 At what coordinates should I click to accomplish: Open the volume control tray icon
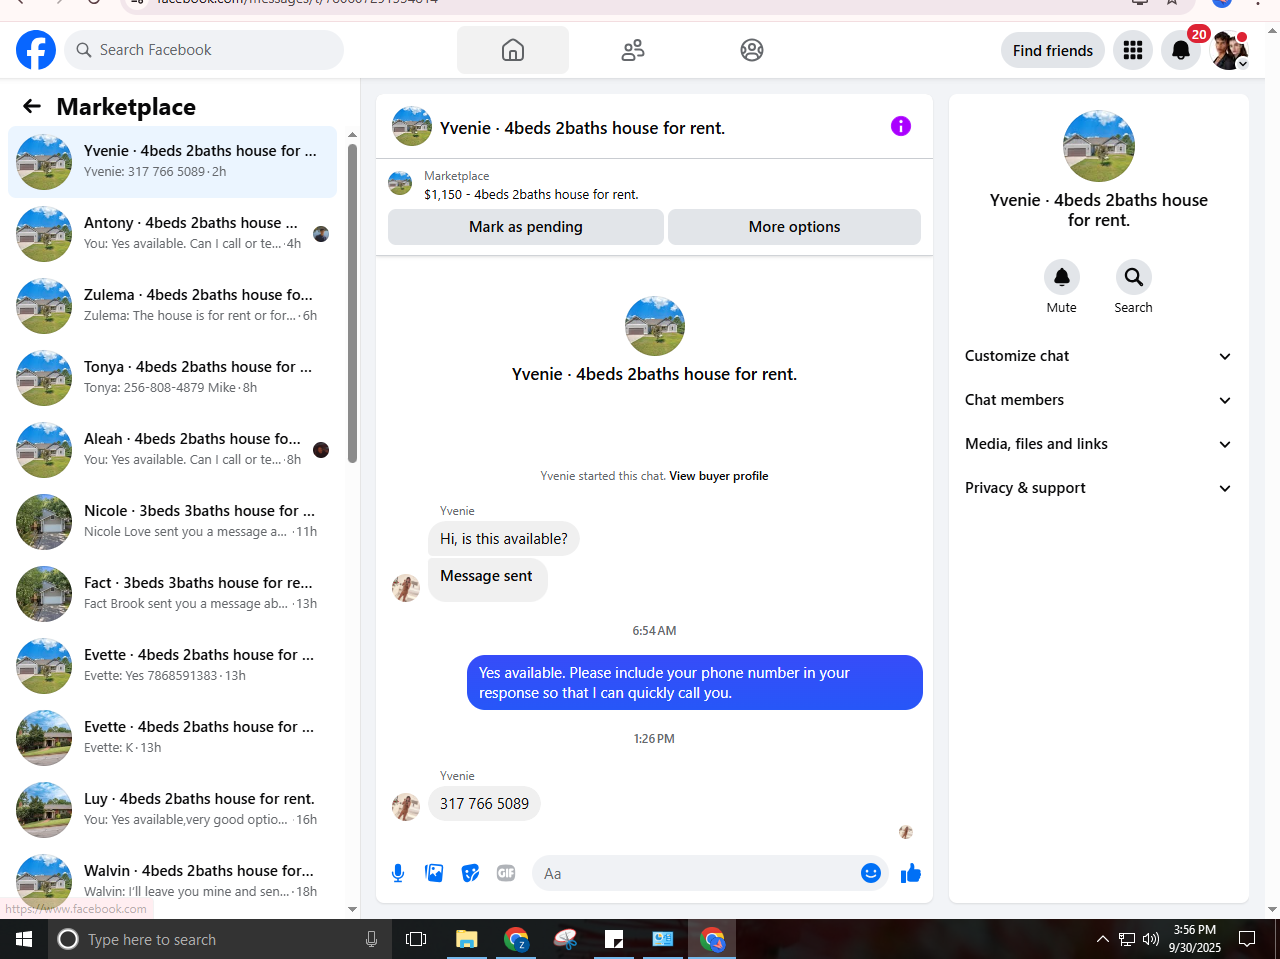tap(1151, 939)
